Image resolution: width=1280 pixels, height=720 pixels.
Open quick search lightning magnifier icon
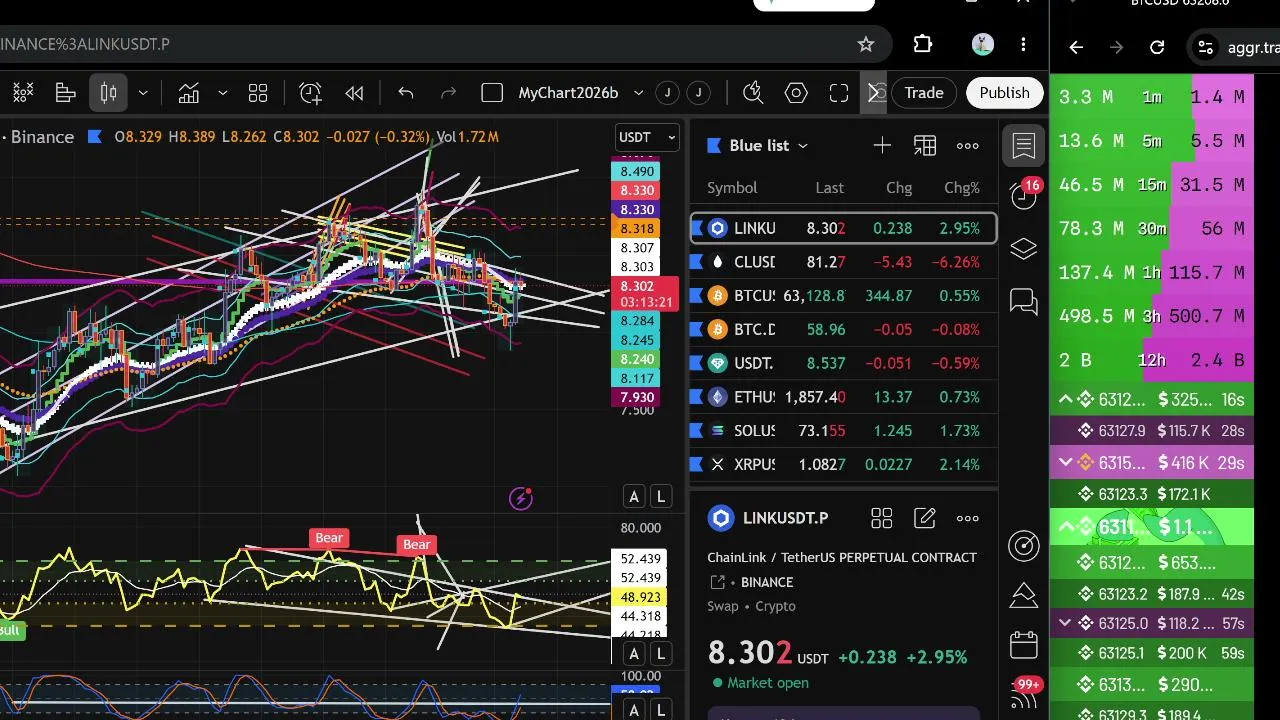click(753, 93)
